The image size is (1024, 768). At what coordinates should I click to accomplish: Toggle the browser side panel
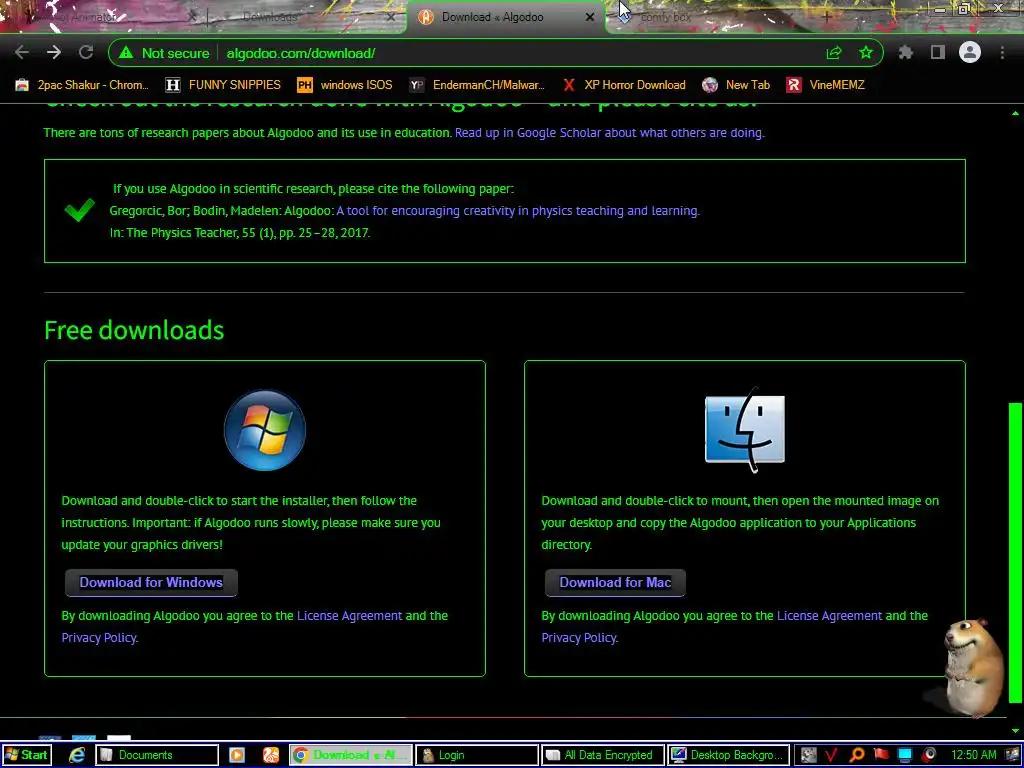click(938, 53)
